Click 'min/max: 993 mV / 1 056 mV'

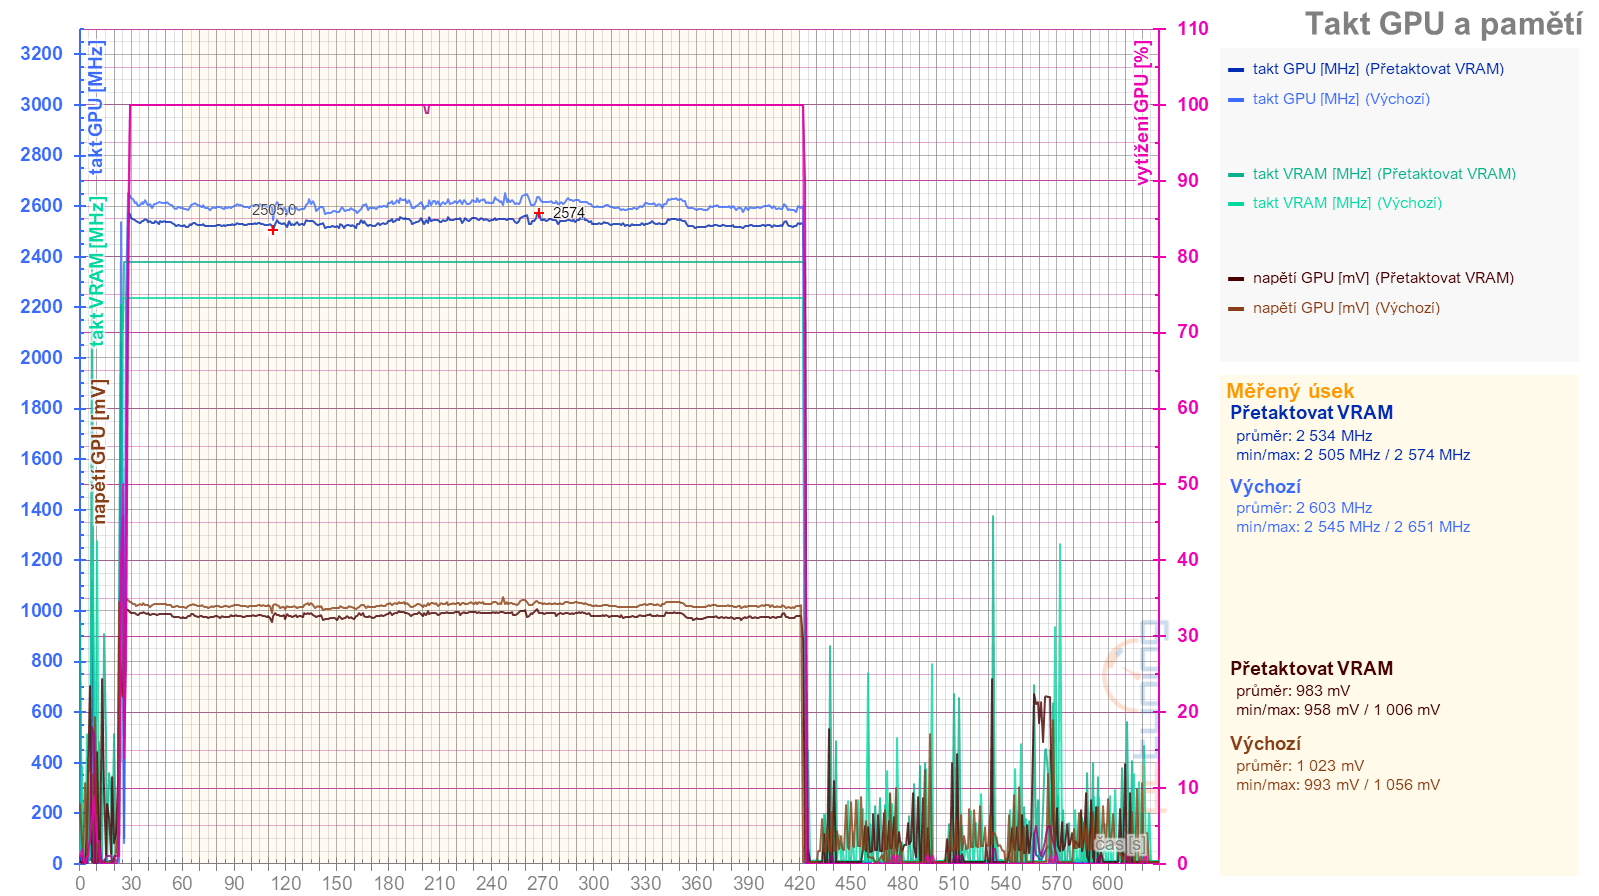click(x=1338, y=785)
